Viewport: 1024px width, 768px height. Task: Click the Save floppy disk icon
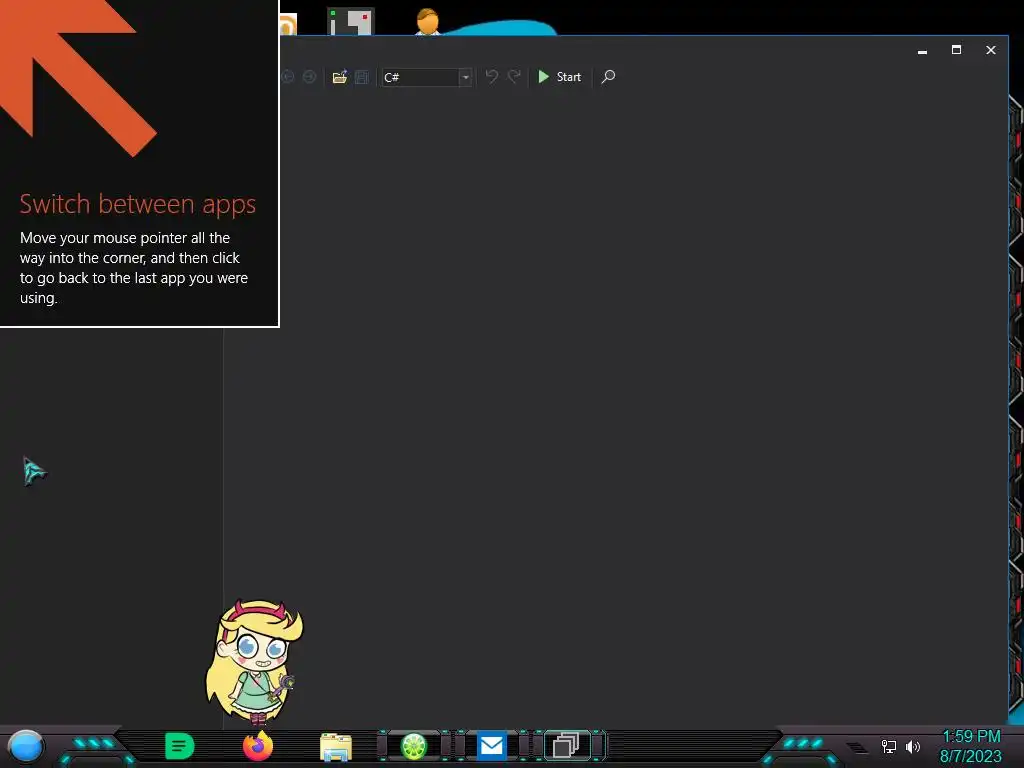(361, 77)
